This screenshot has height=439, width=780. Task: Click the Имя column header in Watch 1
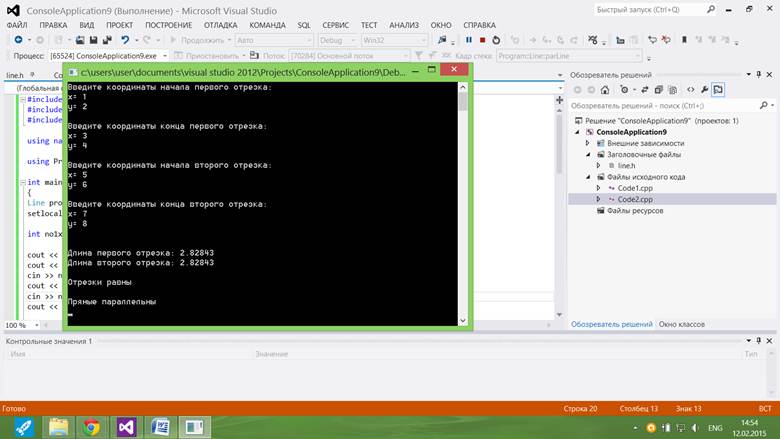pyautogui.click(x=18, y=354)
